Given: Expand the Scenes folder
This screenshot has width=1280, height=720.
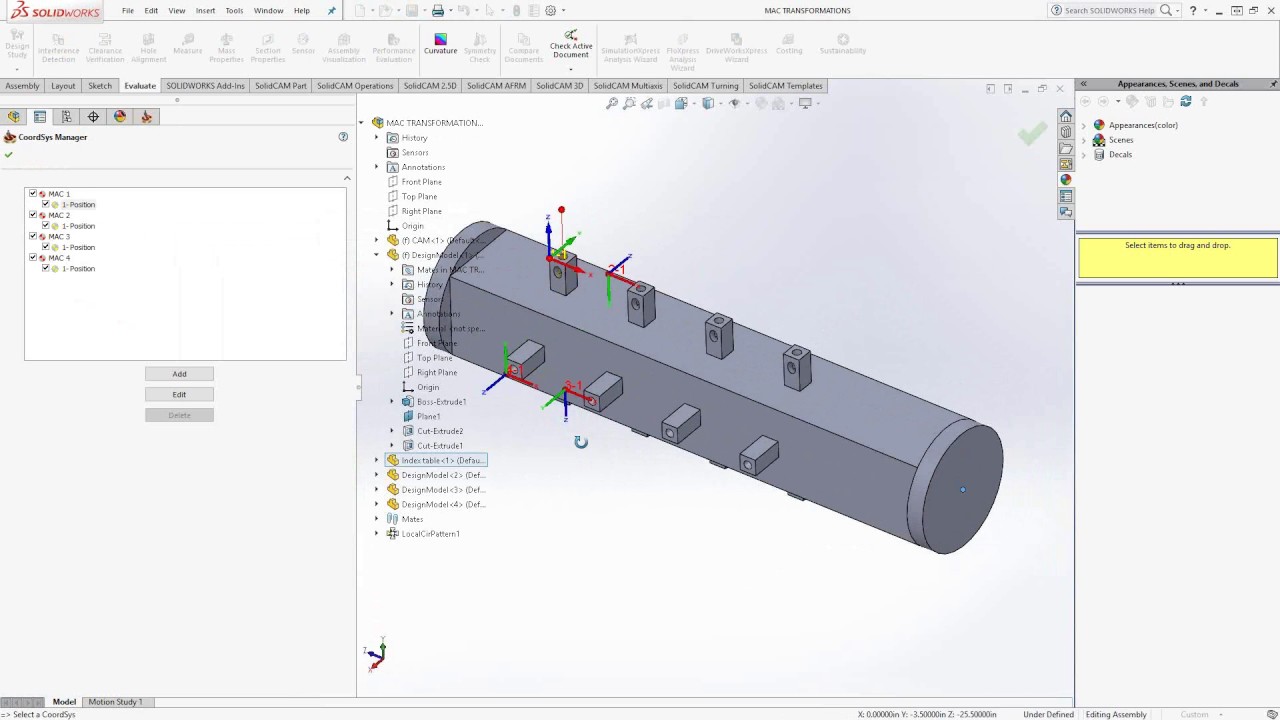Looking at the screenshot, I should click(1084, 140).
